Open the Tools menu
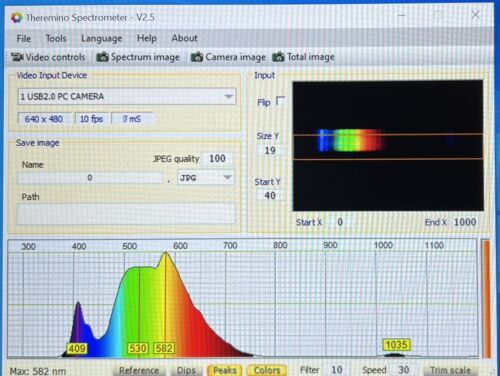 click(x=56, y=39)
